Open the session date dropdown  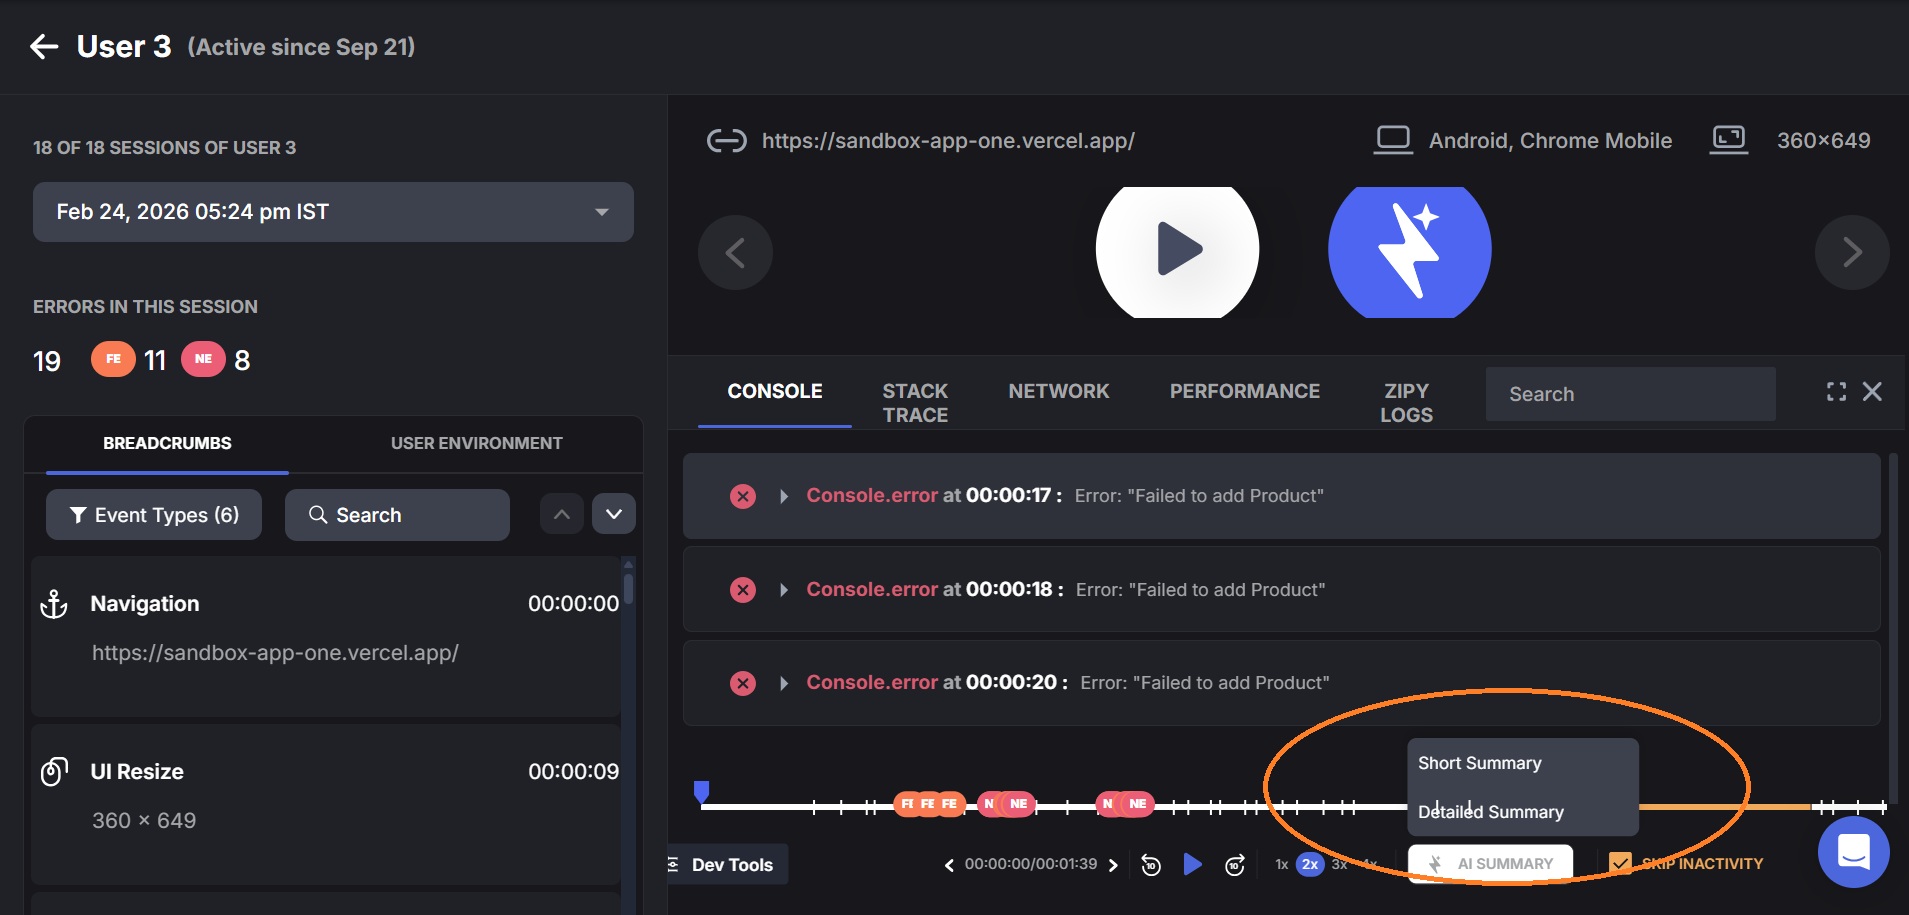(333, 212)
